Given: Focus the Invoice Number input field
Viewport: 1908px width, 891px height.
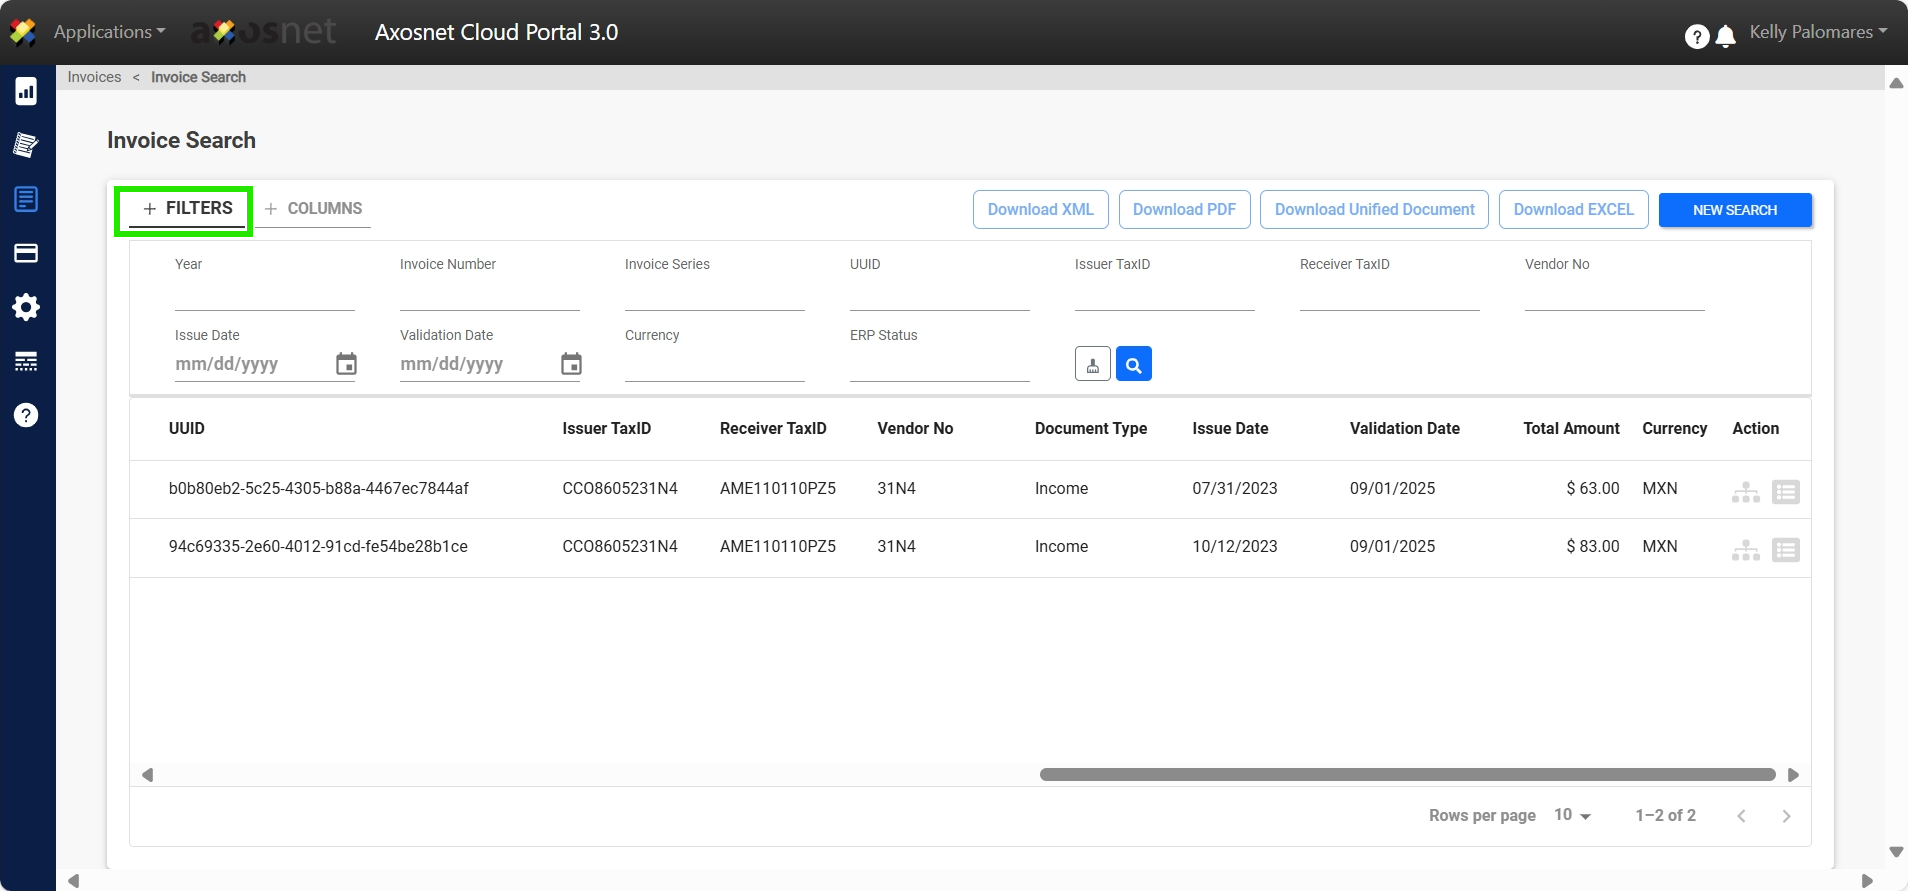Looking at the screenshot, I should tap(489, 296).
